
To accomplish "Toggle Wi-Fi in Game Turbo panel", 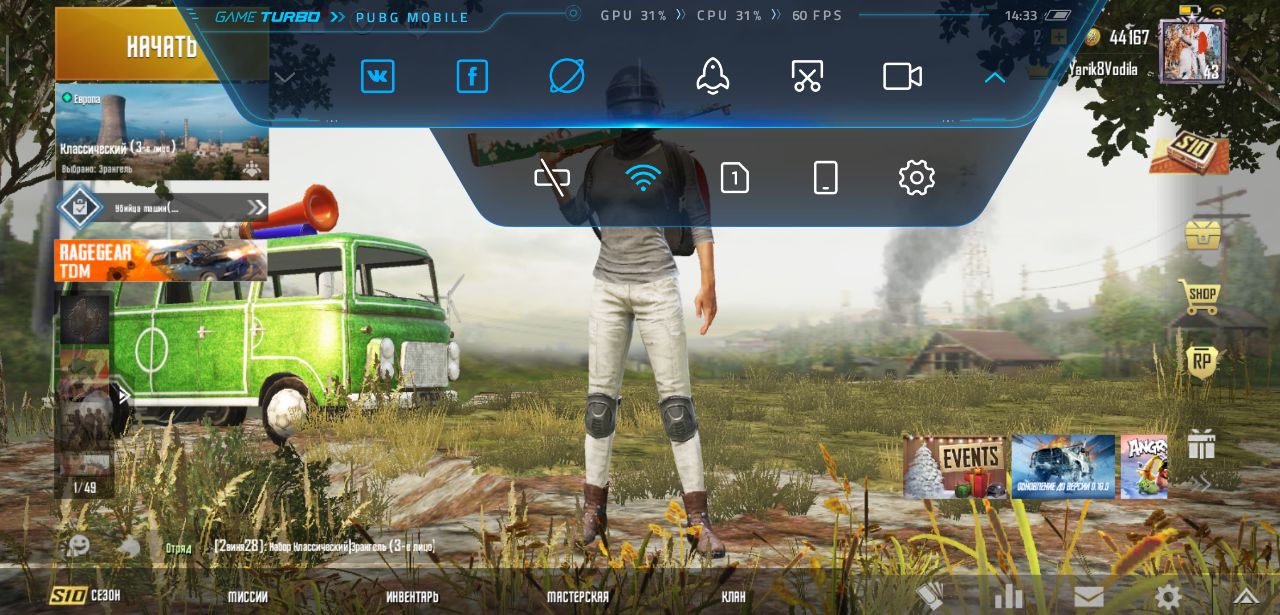I will (x=643, y=178).
